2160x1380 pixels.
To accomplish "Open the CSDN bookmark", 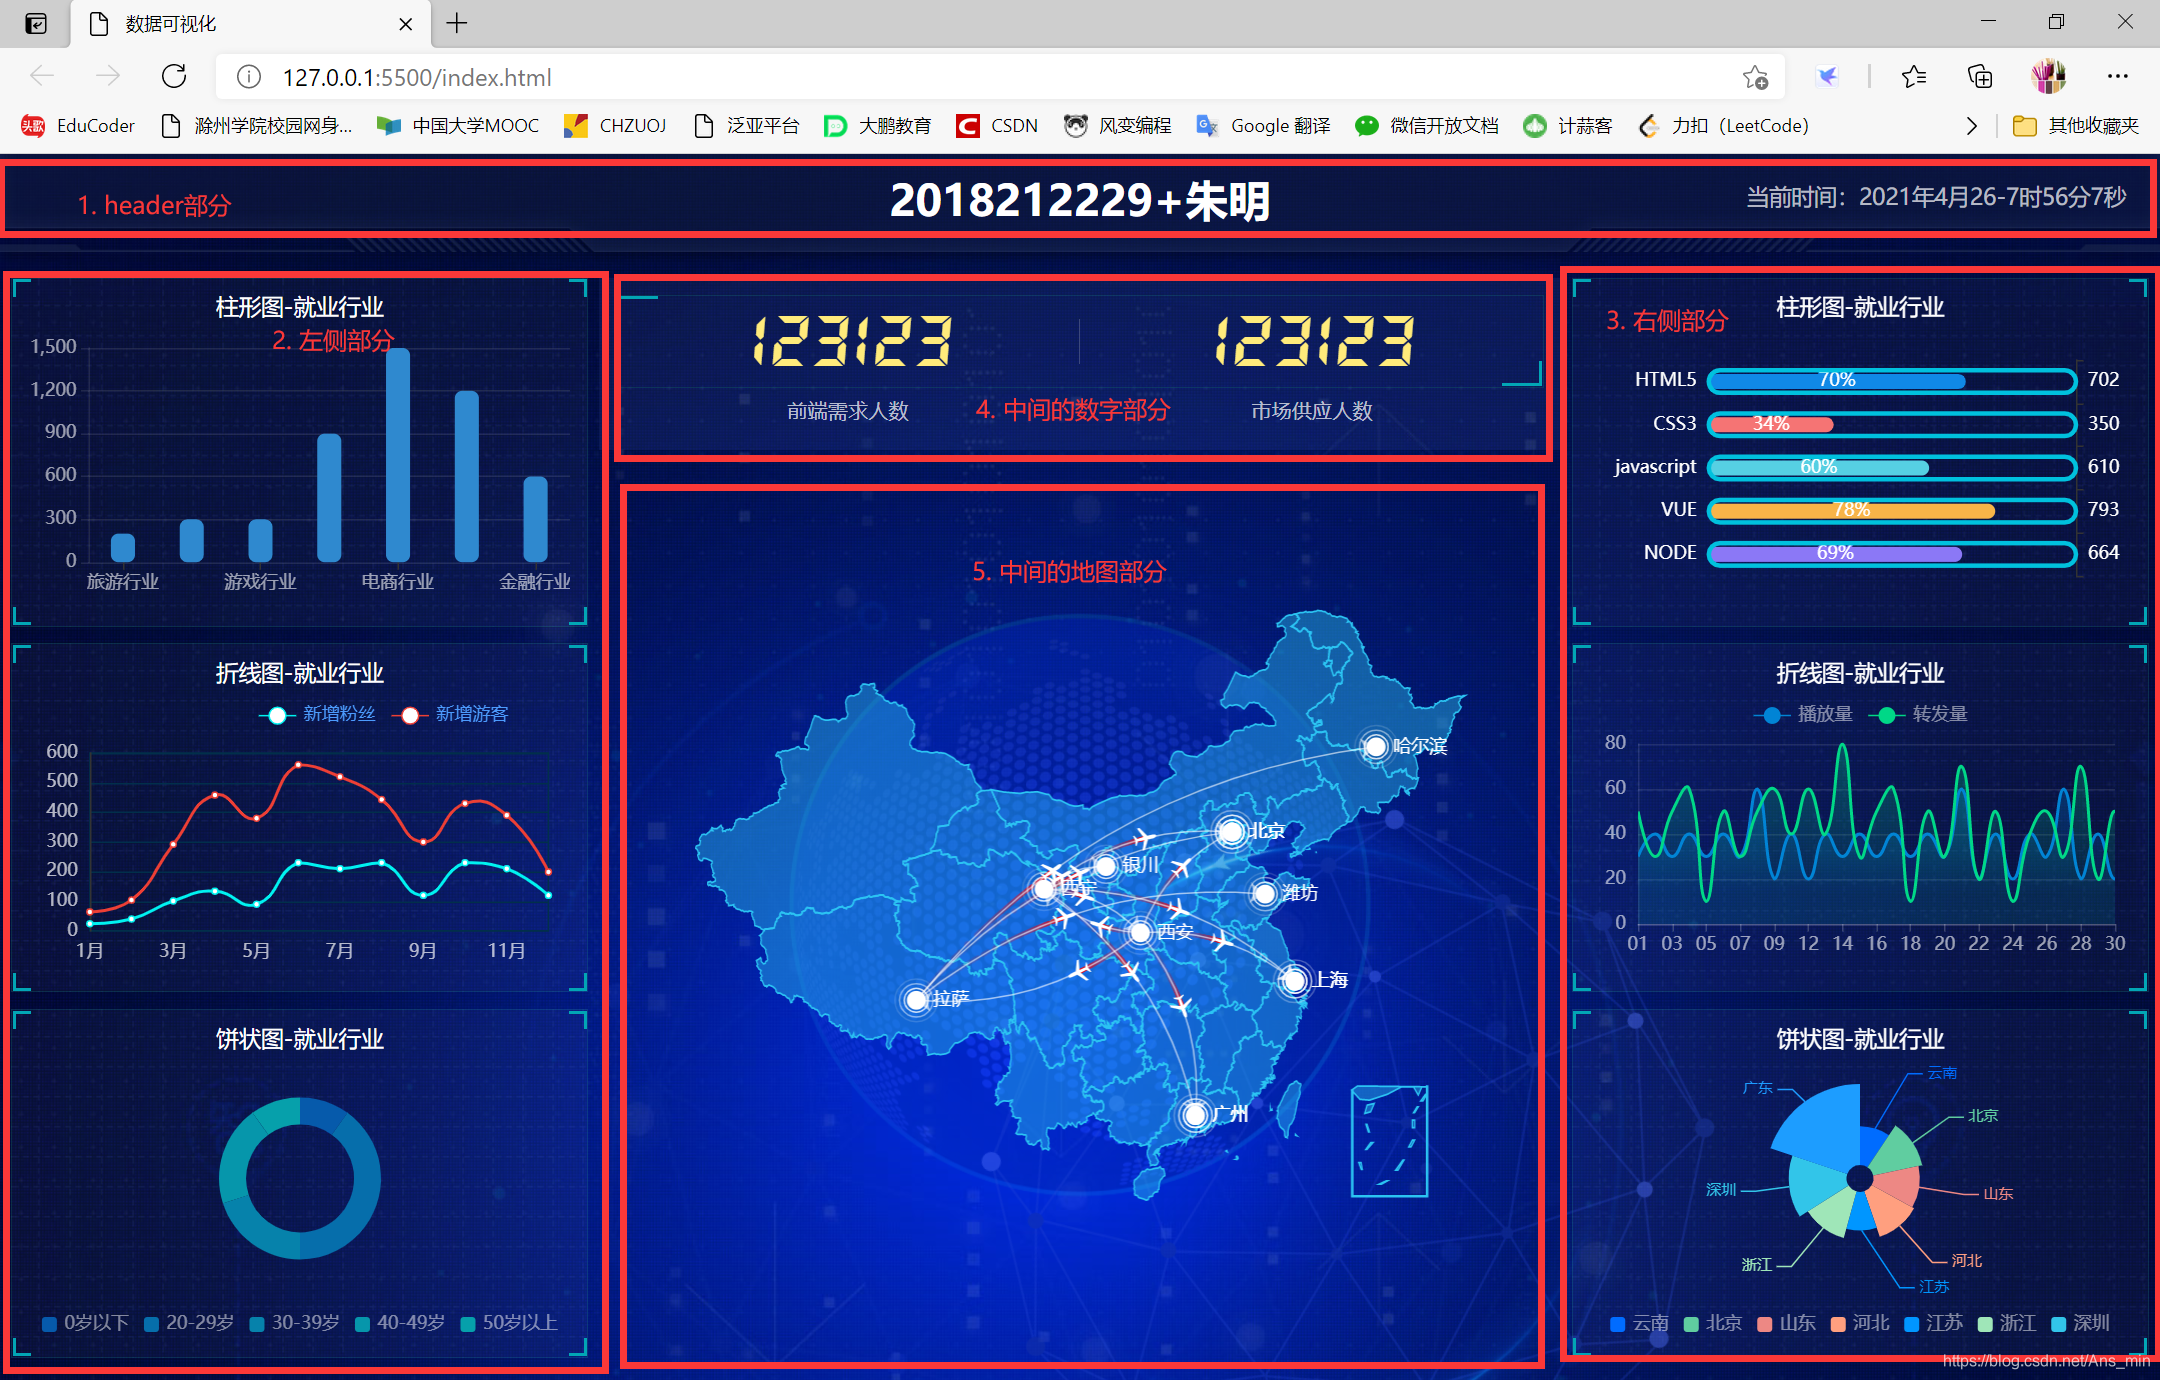I will [997, 126].
